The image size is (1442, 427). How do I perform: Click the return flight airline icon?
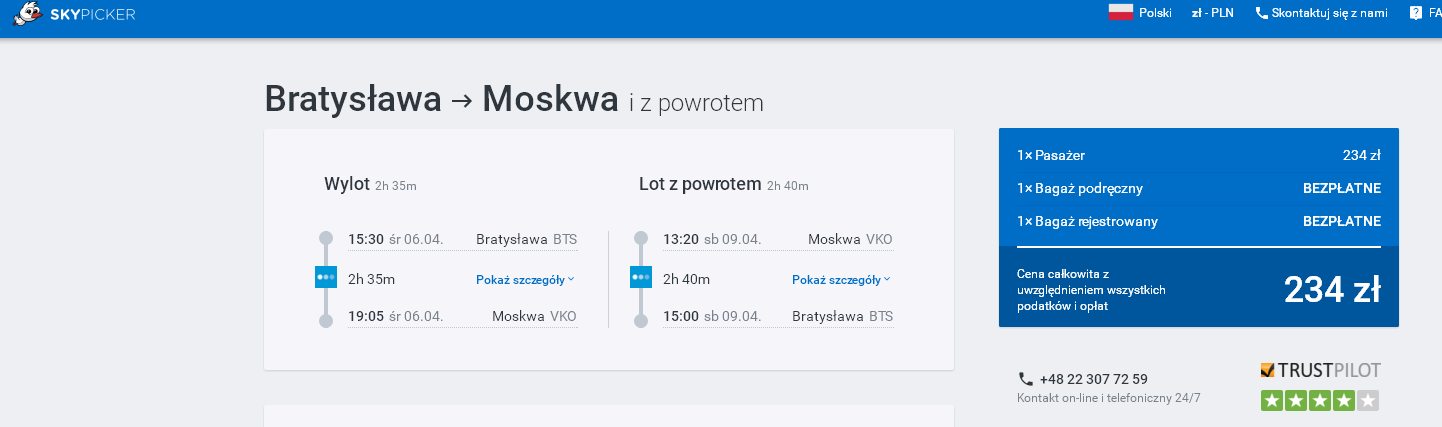(640, 278)
